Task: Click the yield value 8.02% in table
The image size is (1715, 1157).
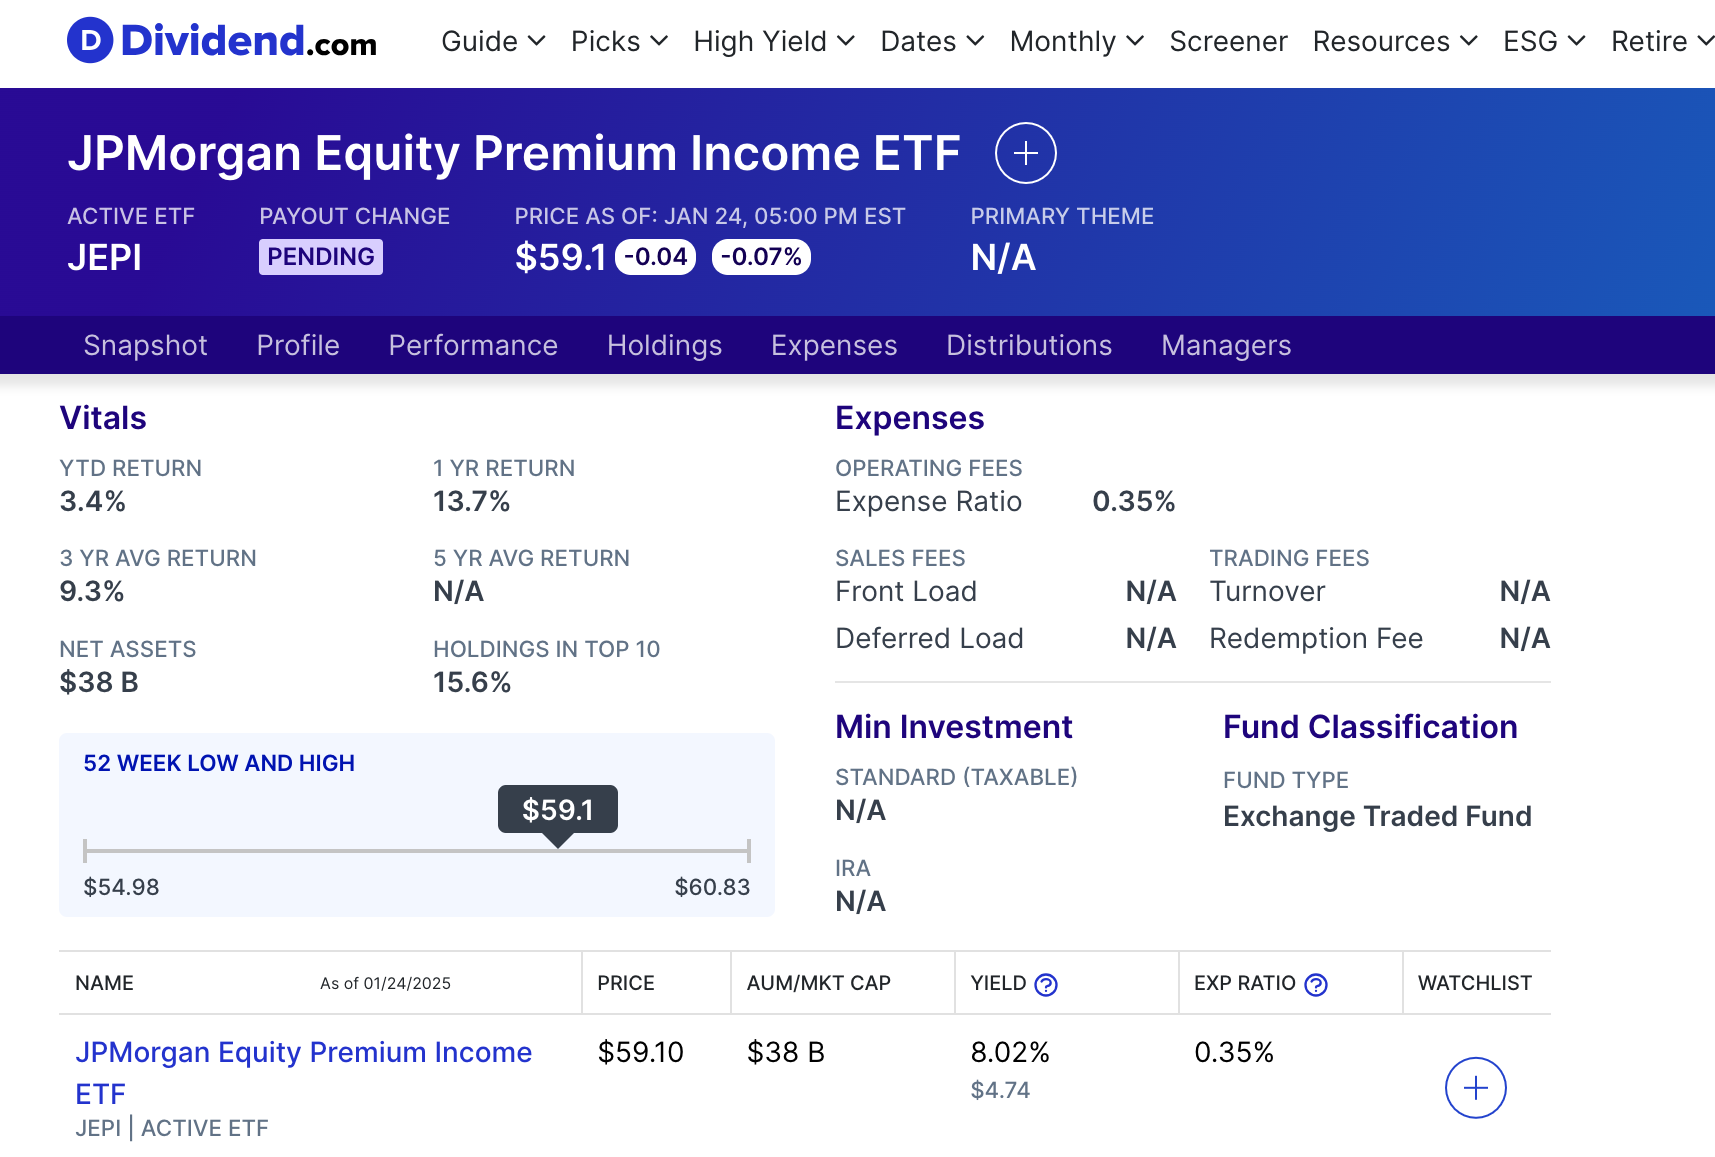Action: 1010,1052
